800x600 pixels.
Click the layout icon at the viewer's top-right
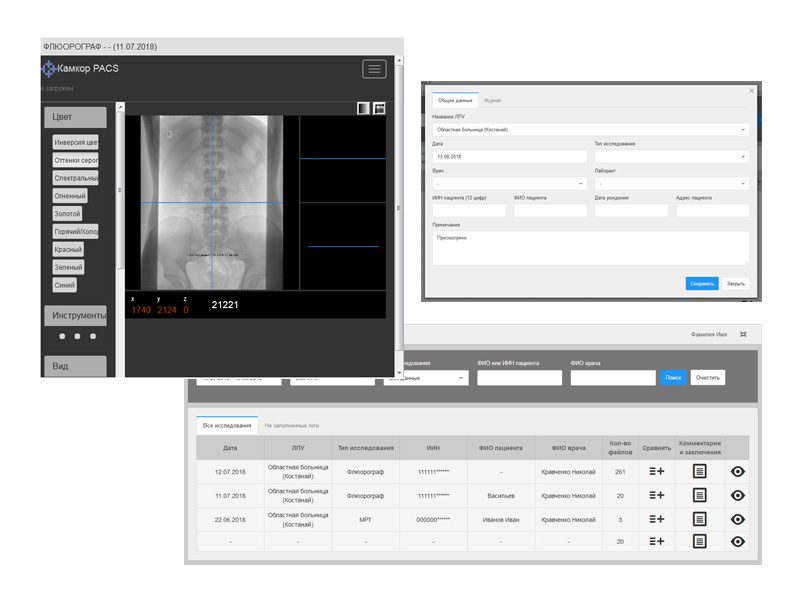pyautogui.click(x=379, y=108)
